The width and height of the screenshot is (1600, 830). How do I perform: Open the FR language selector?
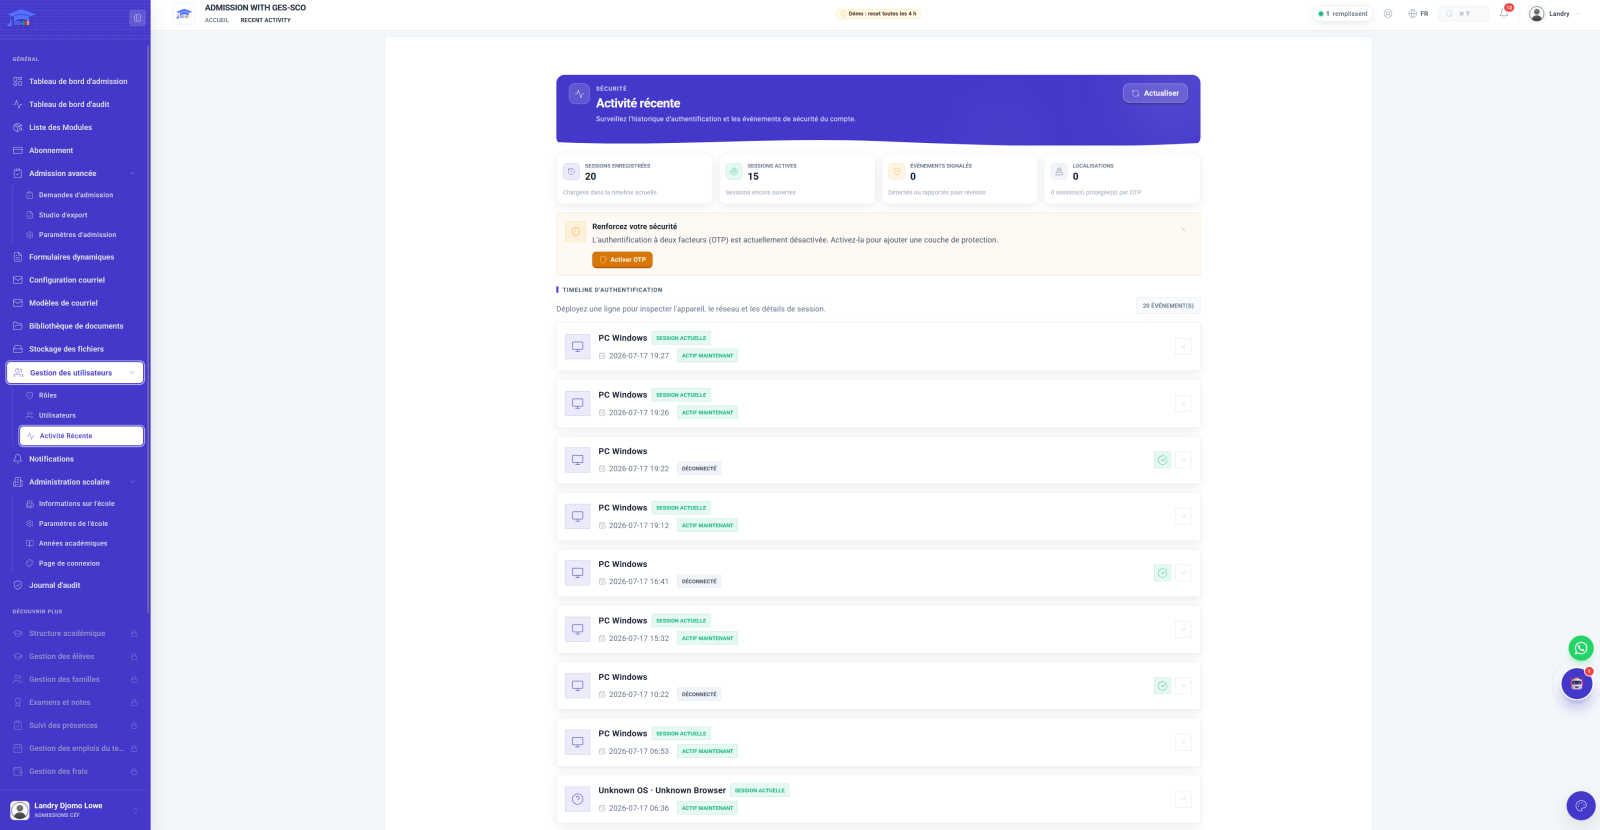(x=1418, y=14)
